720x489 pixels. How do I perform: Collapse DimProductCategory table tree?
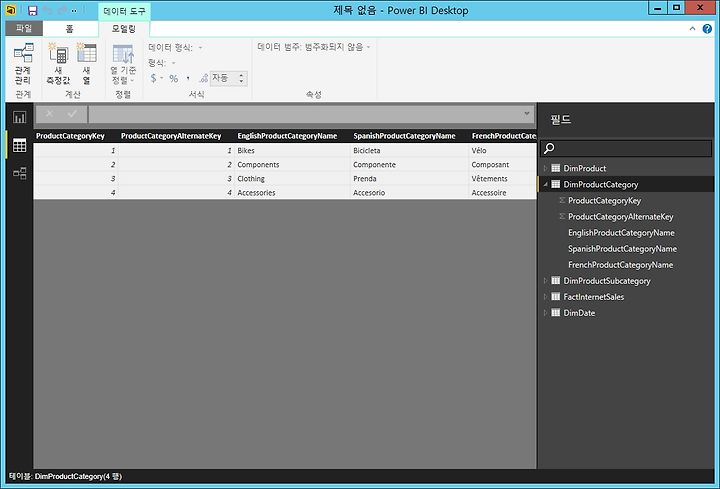coord(545,184)
